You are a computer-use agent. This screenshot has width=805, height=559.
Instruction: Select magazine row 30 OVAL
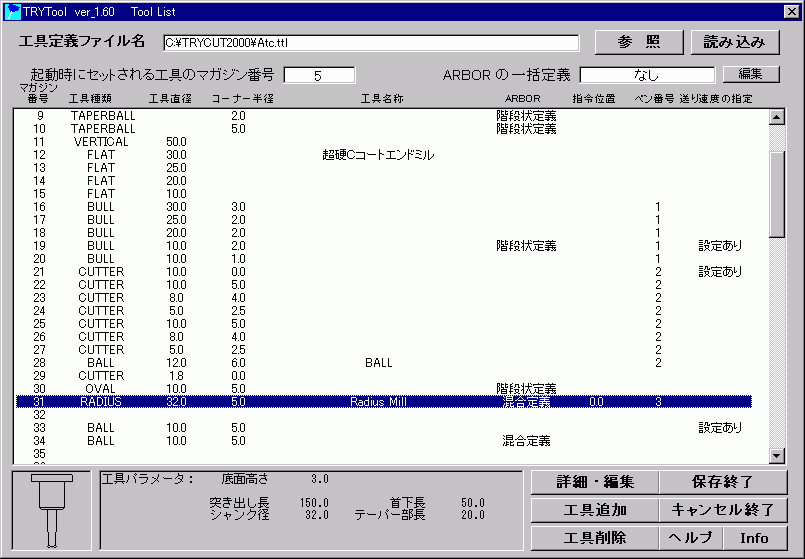(384, 389)
